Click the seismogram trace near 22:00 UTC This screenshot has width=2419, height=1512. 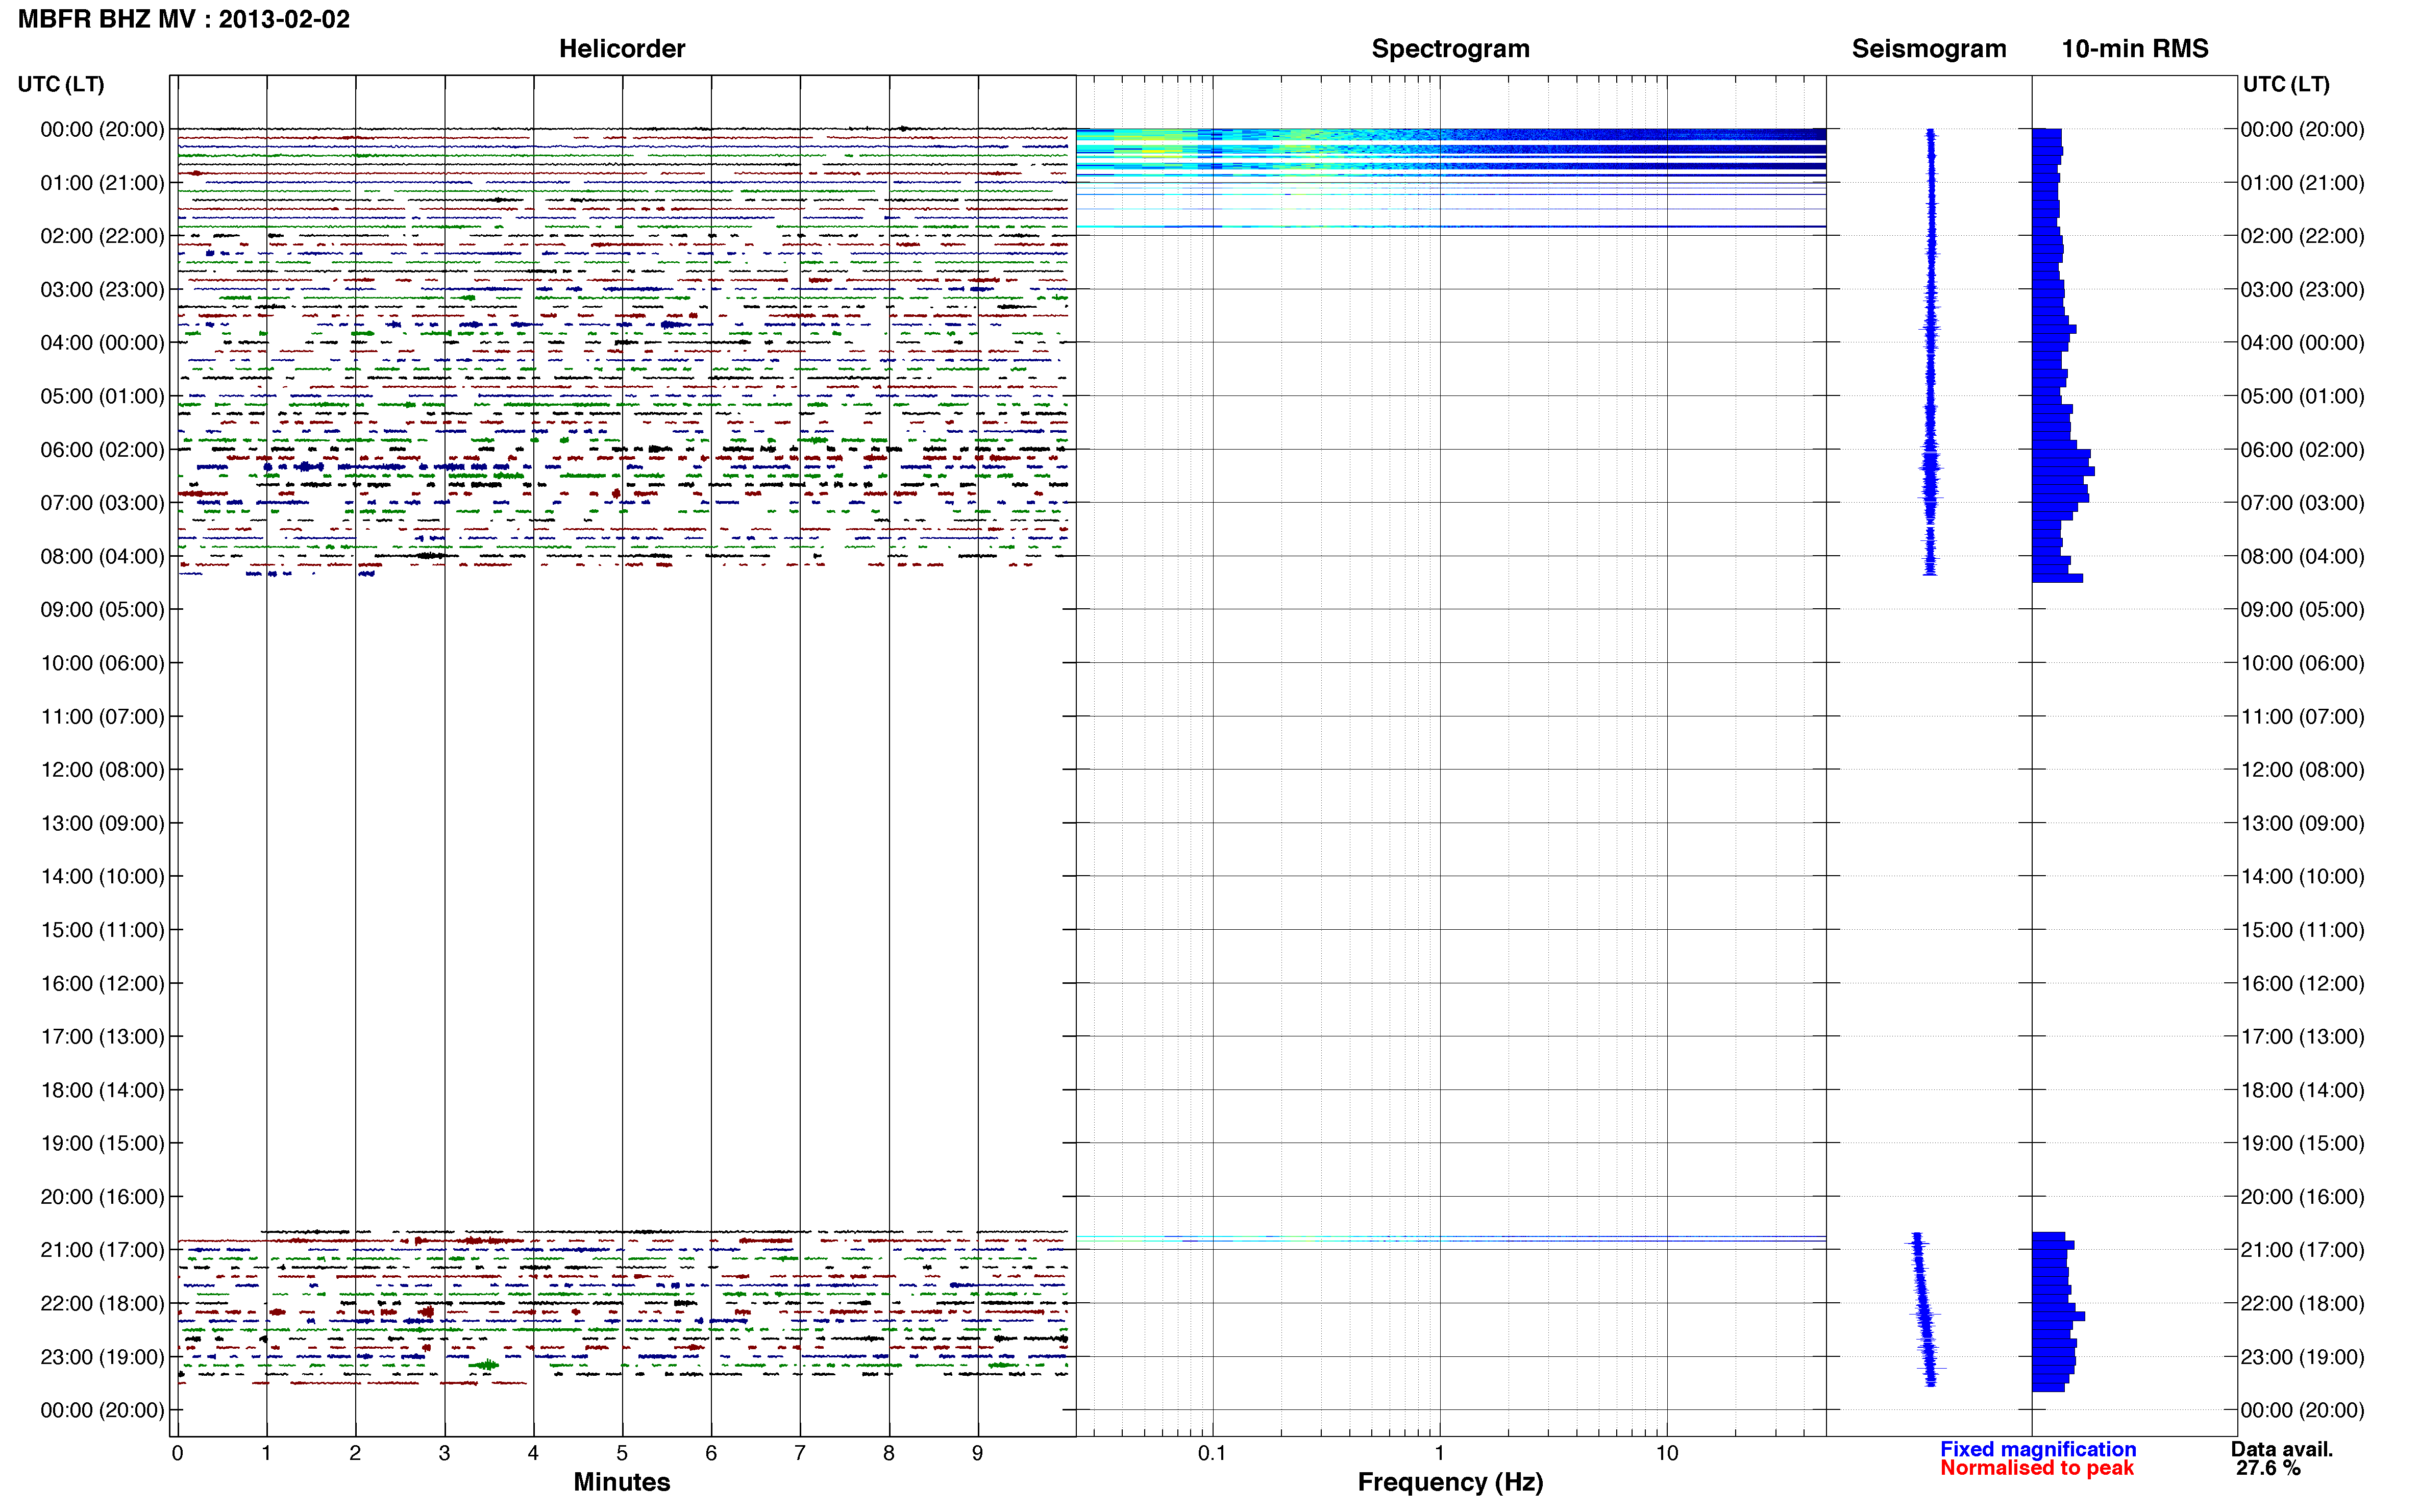[x=1925, y=1304]
